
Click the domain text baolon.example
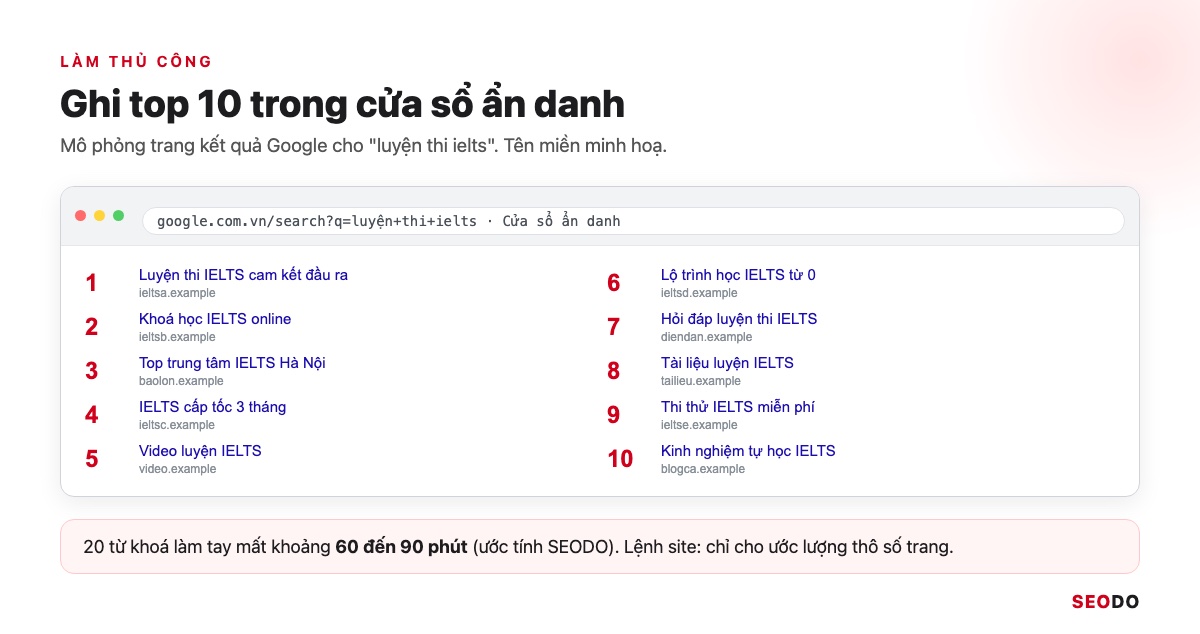point(181,381)
